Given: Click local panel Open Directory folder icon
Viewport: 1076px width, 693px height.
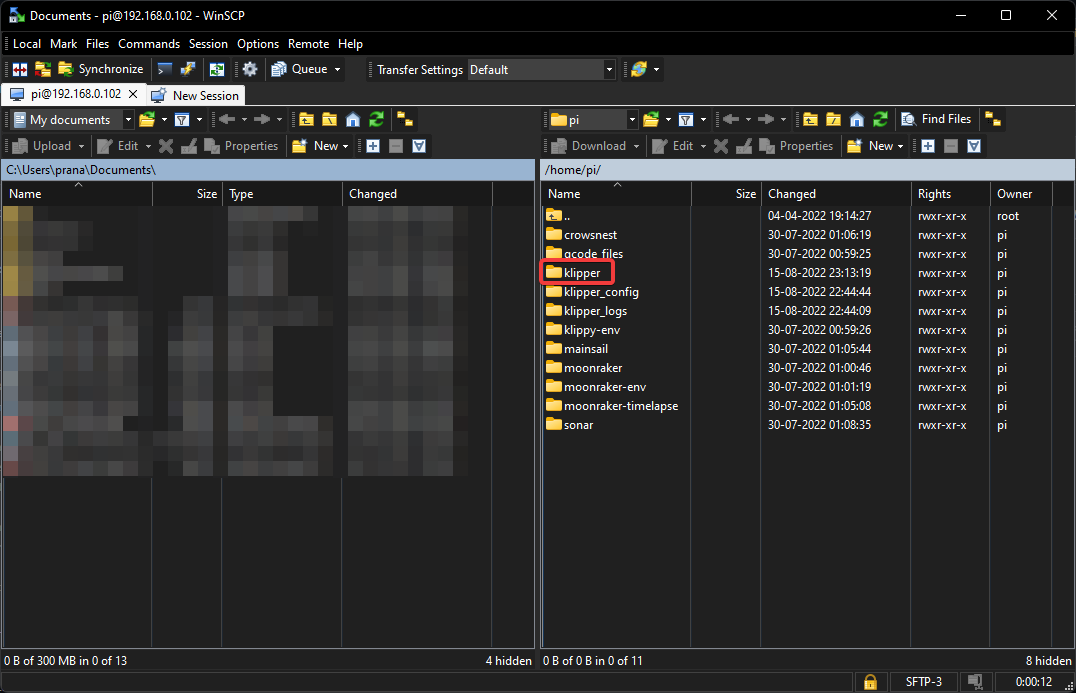Looking at the screenshot, I should tap(147, 119).
